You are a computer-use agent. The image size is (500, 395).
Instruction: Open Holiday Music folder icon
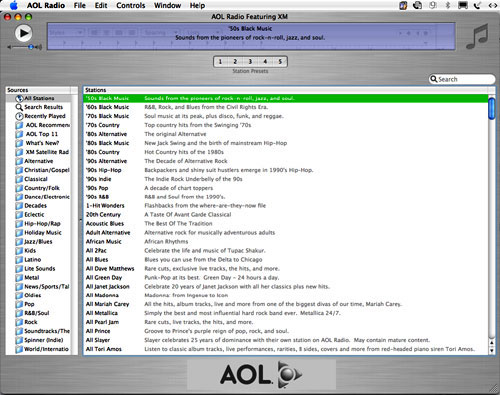point(19,233)
